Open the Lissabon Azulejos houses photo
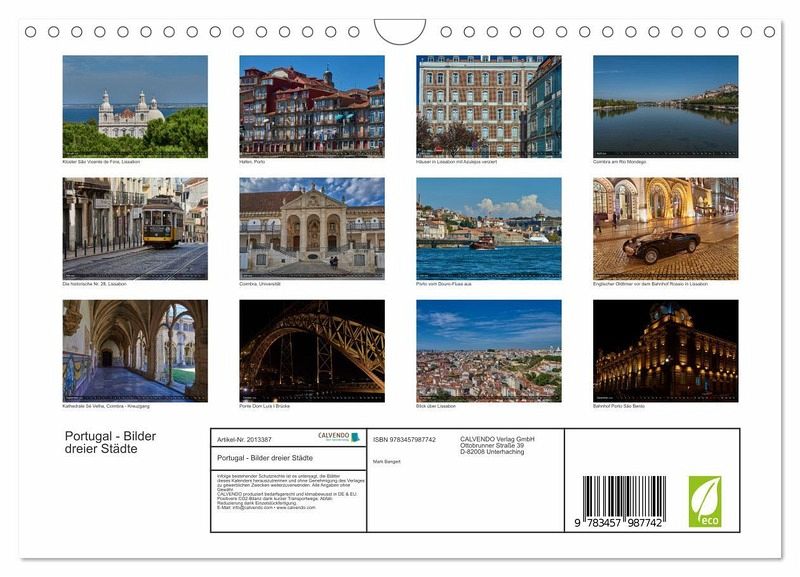 click(x=488, y=106)
